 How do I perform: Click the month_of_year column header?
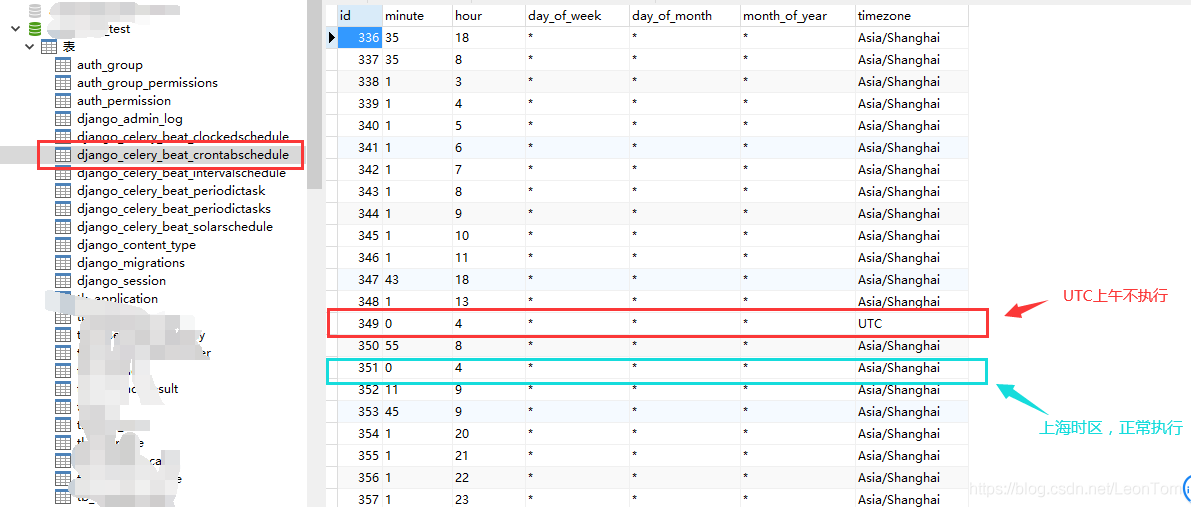(798, 15)
